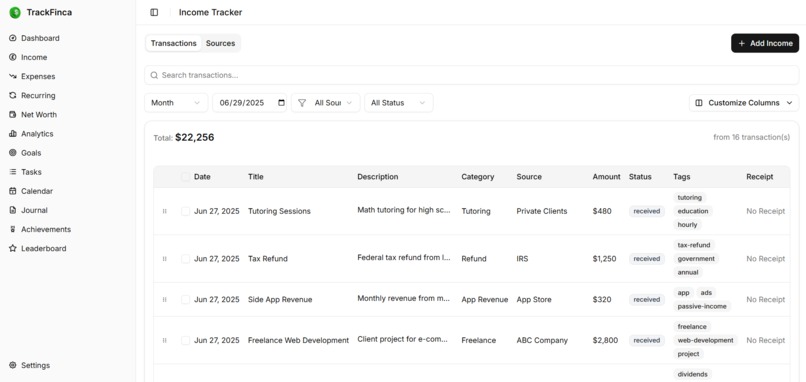Click the Journal document icon
This screenshot has height=382, width=806.
tap(13, 210)
